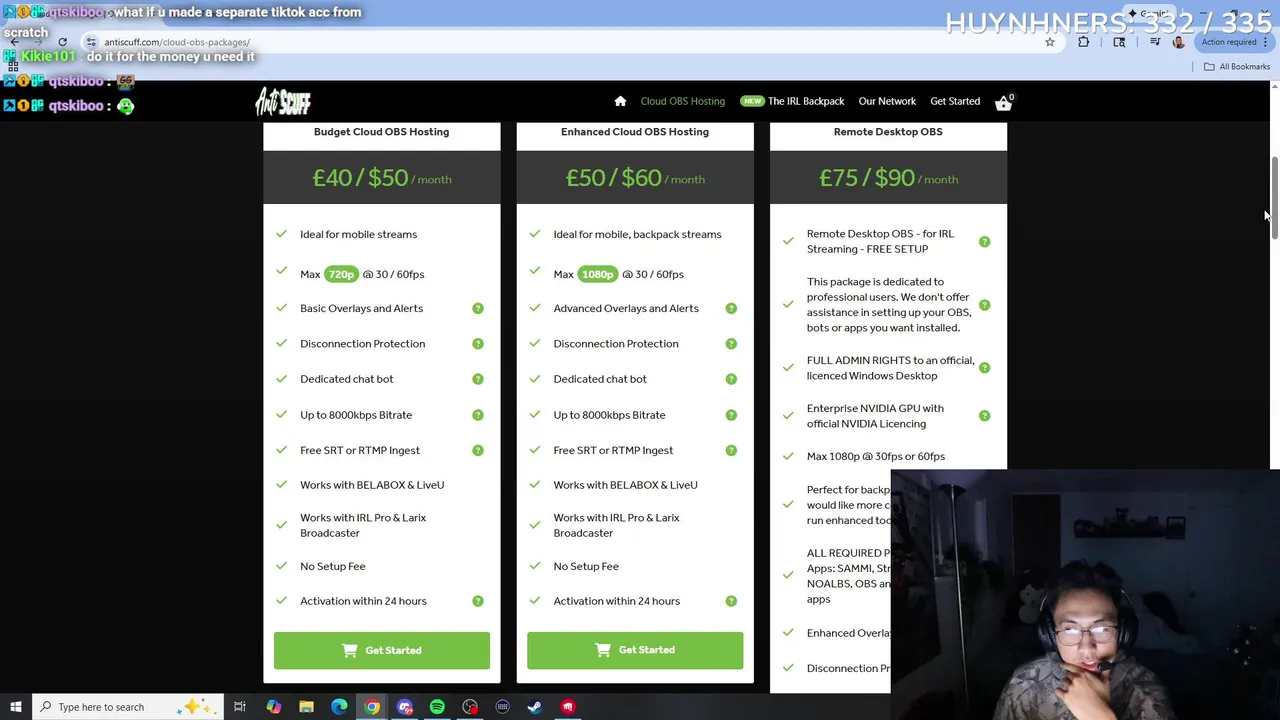This screenshot has height=720, width=1280.
Task: Open Chrome media controls icon
Action: point(1154,42)
